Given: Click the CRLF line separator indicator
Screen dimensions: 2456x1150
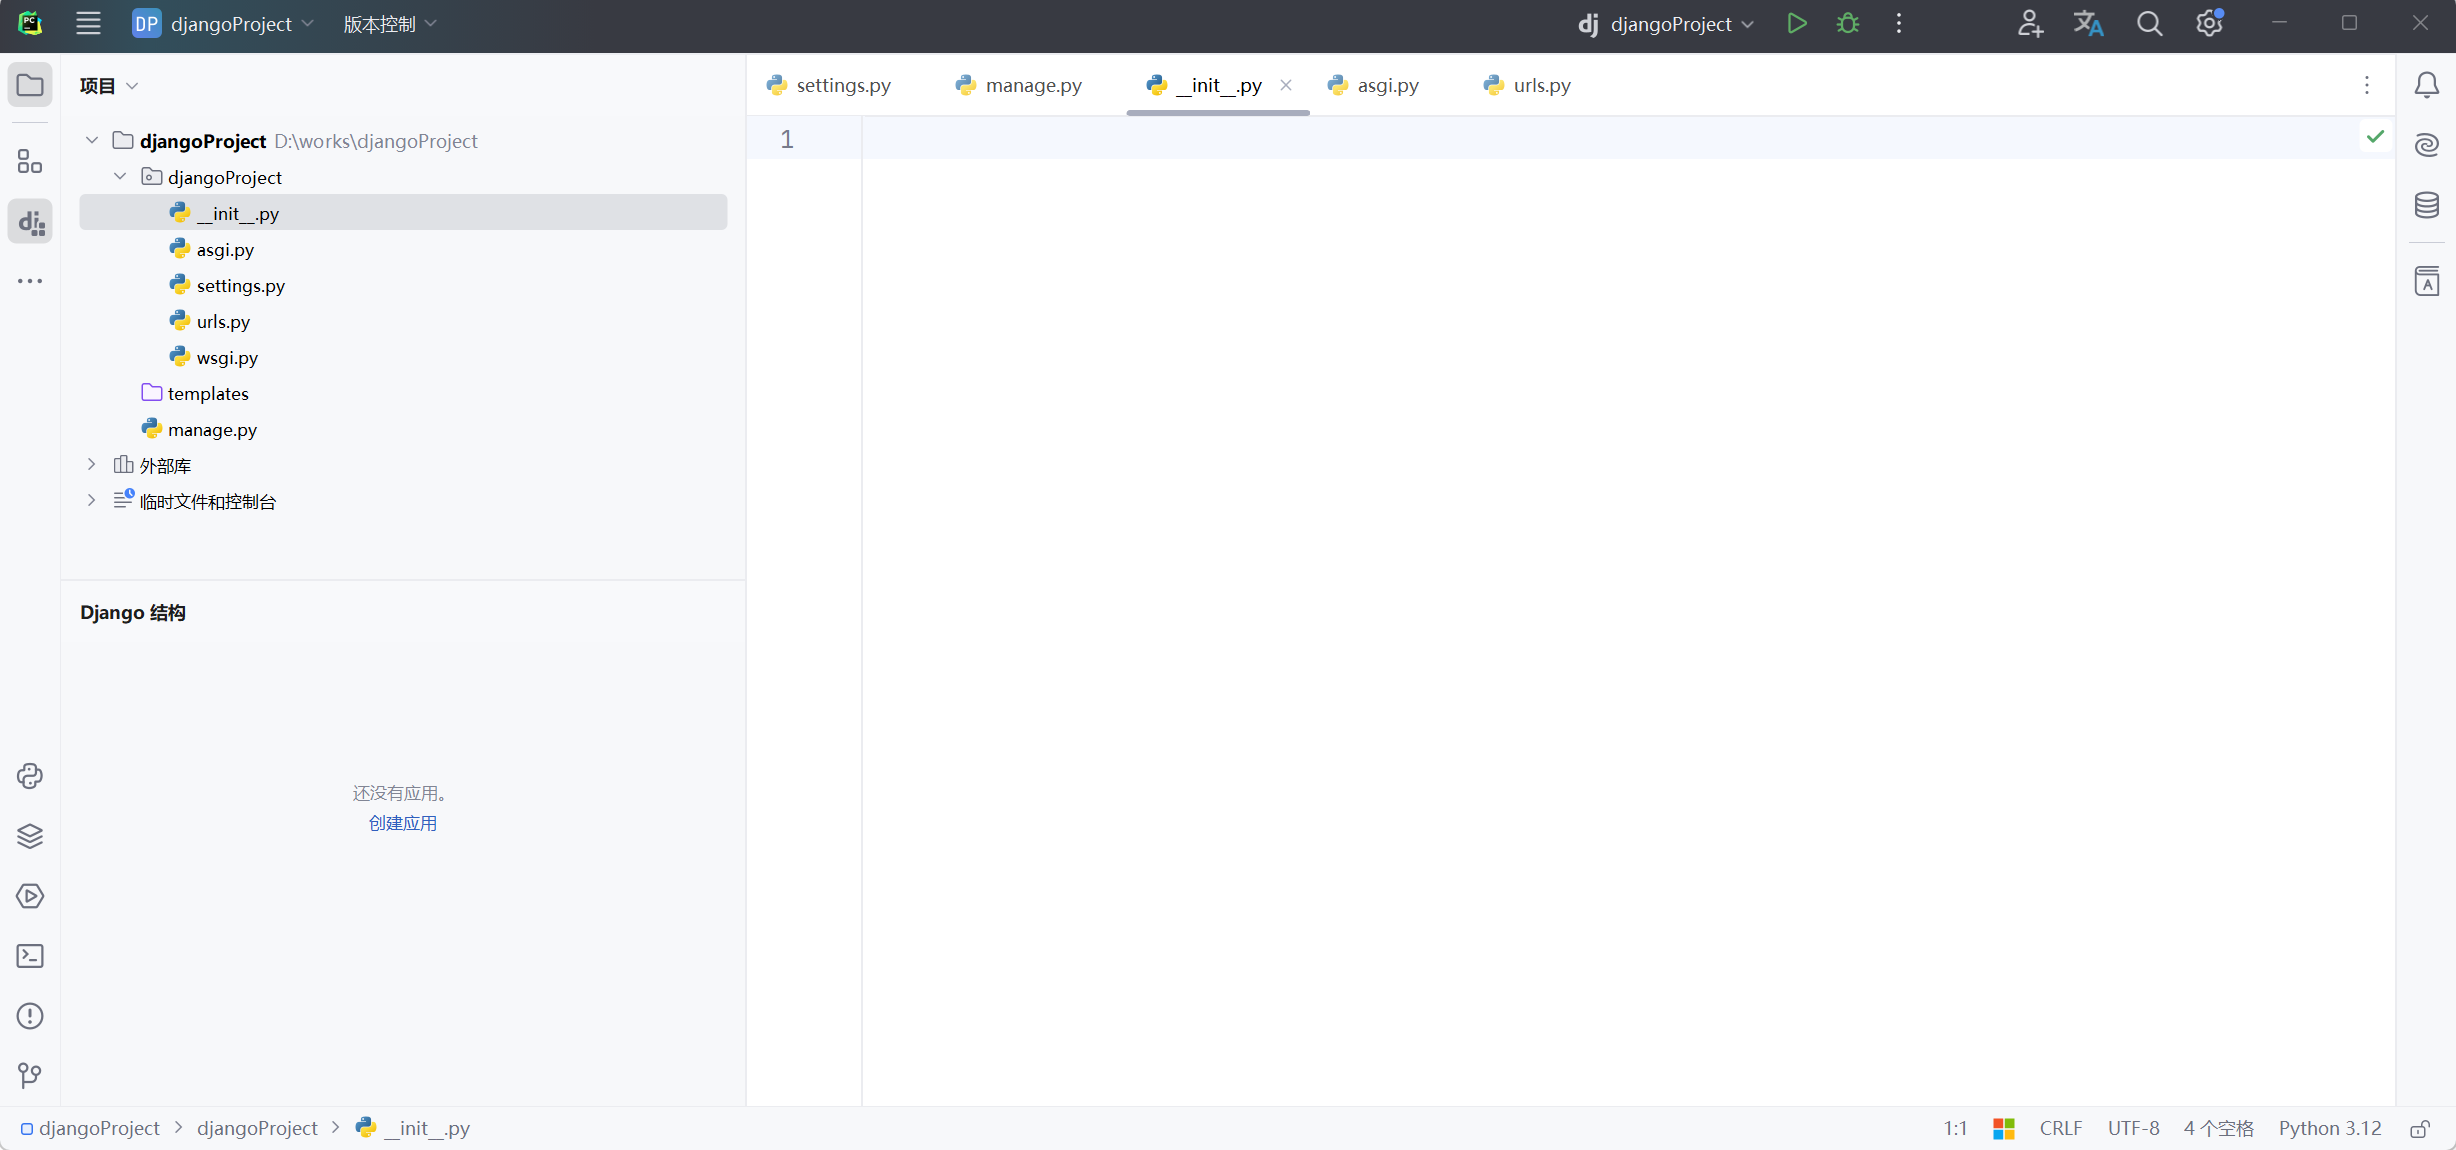Looking at the screenshot, I should pyautogui.click(x=2061, y=1129).
